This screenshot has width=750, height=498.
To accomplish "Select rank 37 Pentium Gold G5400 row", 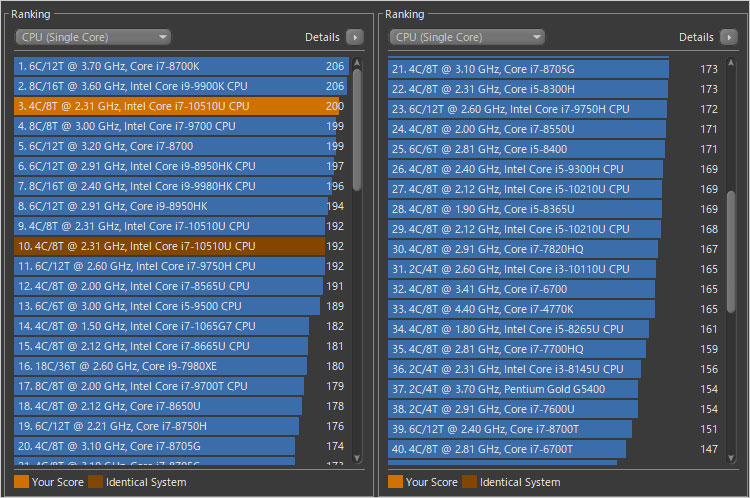I will coord(512,389).
